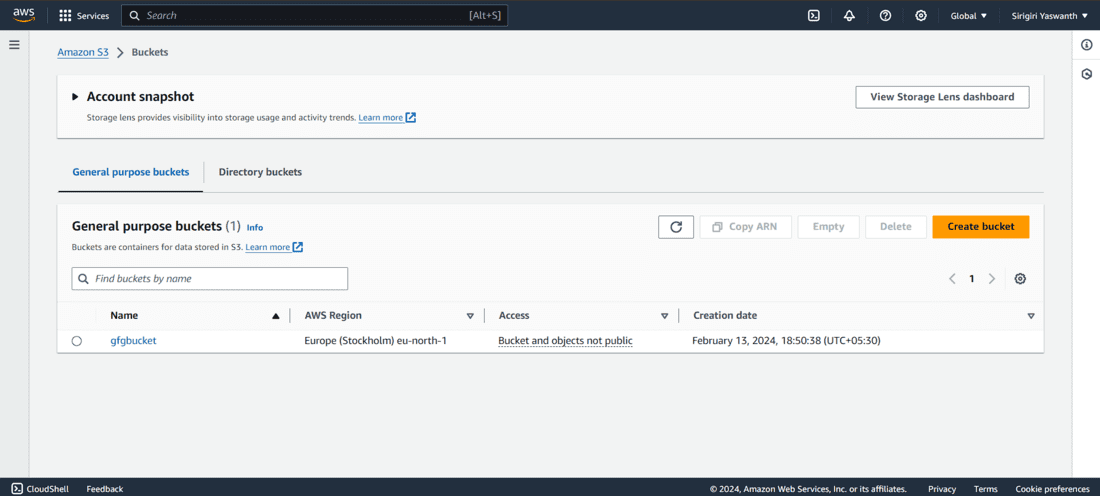This screenshot has height=496, width=1100.
Task: Click the Creation date column header
Action: (x=725, y=316)
